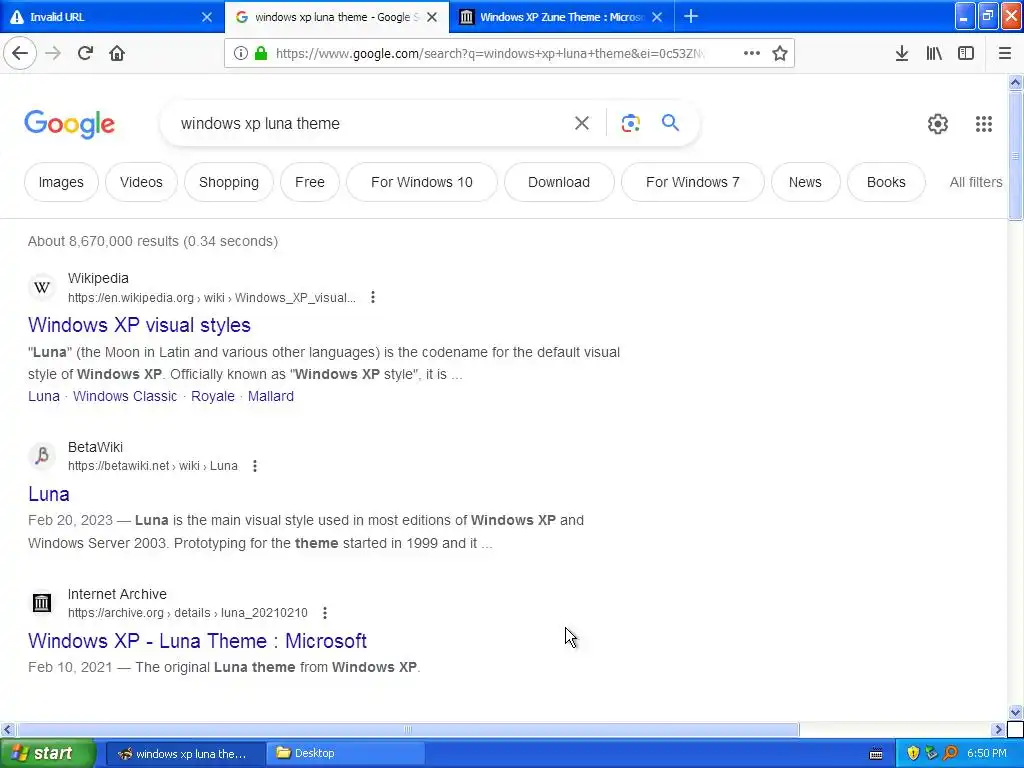Open Google quick settings gear
The image size is (1024, 768).
[938, 123]
